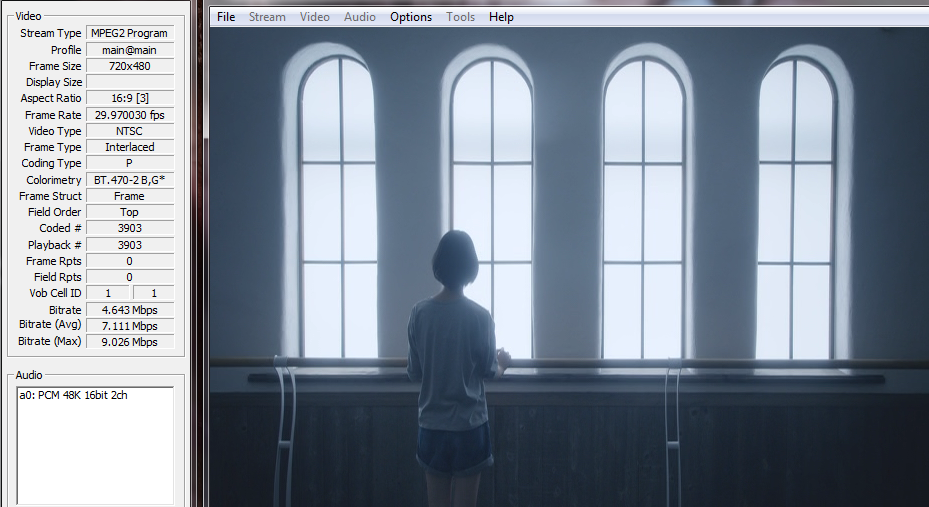
Task: Click the 'Vob Cell ID' label
Action: point(55,293)
